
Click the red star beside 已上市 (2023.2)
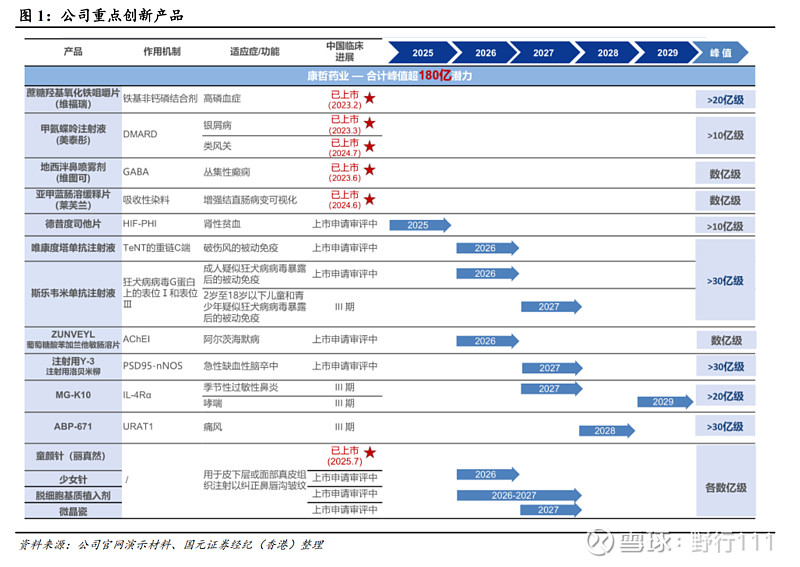pyautogui.click(x=370, y=98)
